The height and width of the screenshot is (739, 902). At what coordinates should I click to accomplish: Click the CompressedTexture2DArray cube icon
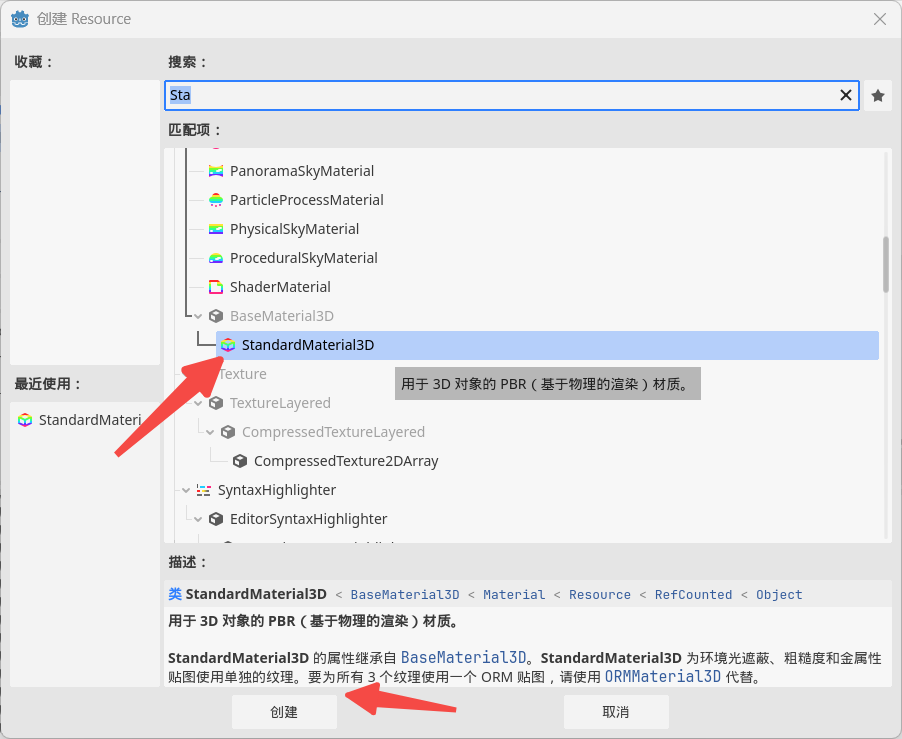point(240,461)
